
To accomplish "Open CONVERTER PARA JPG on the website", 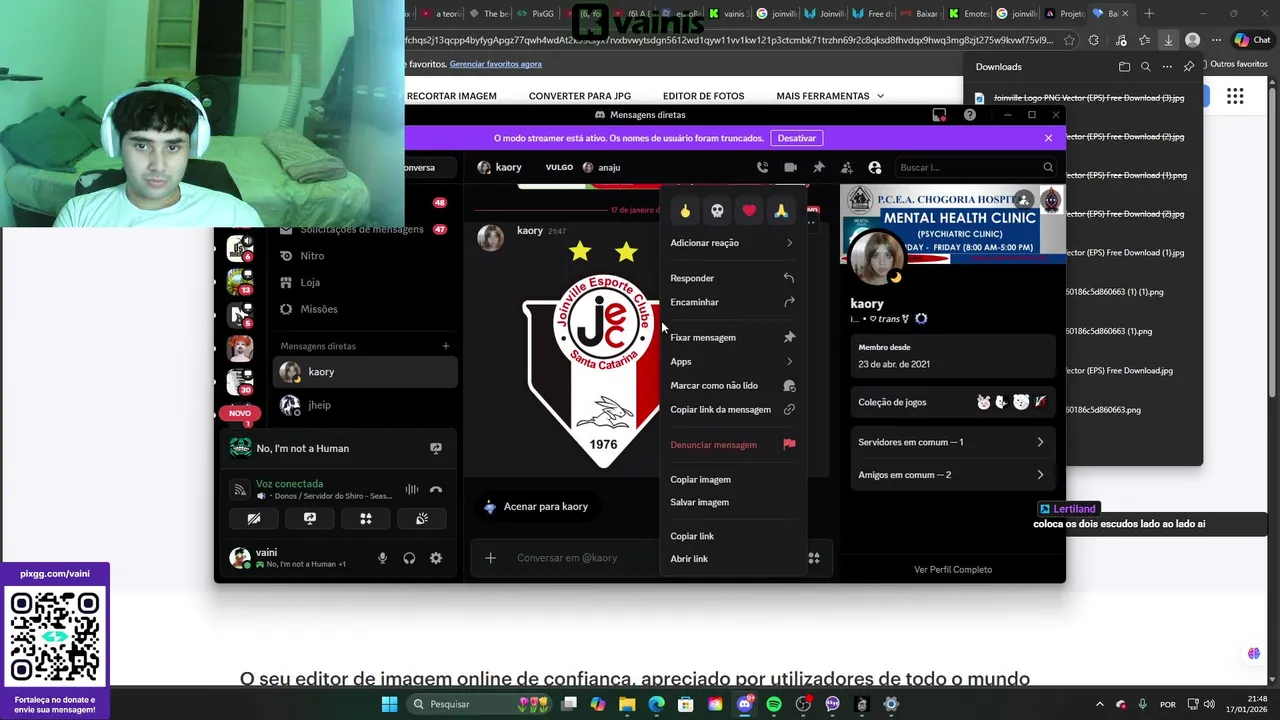I will pos(580,96).
